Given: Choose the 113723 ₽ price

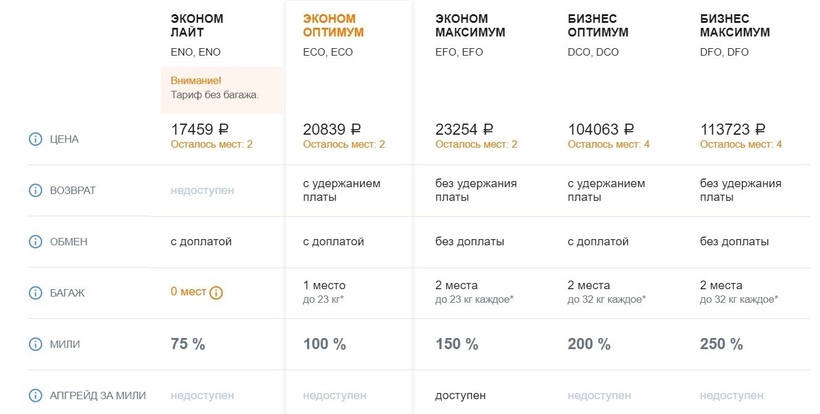Looking at the screenshot, I should click(x=733, y=129).
